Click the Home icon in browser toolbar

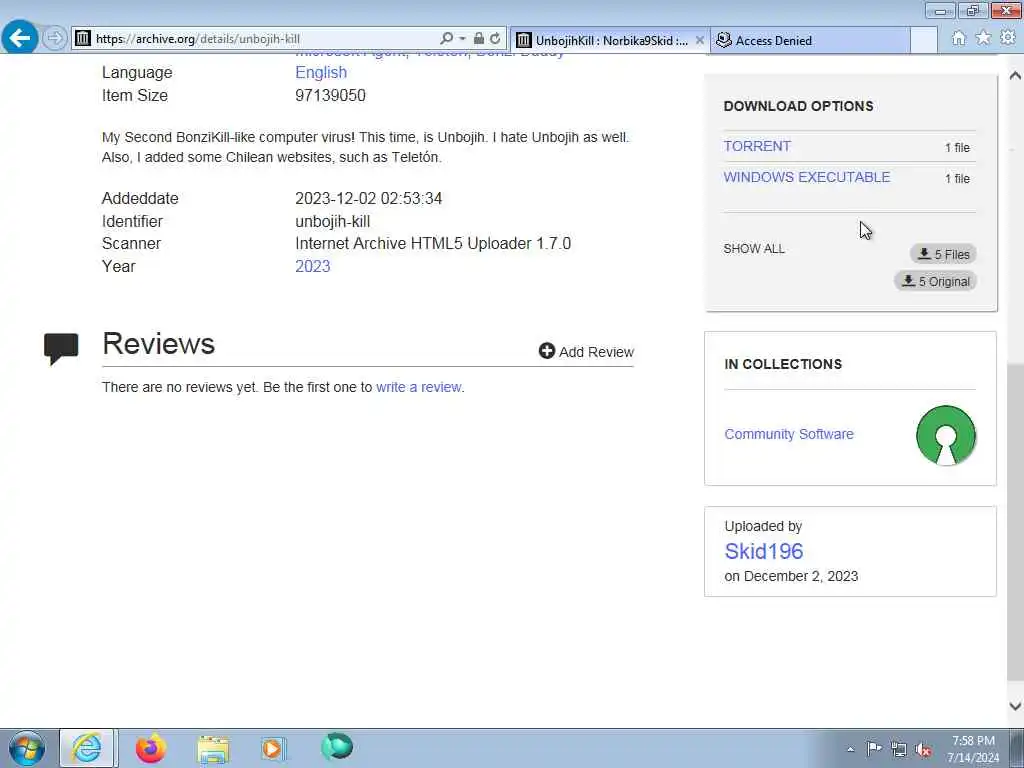[x=958, y=38]
